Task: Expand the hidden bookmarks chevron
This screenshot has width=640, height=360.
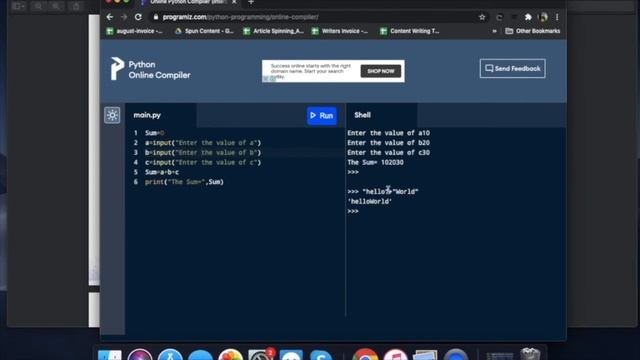Action: click(494, 31)
